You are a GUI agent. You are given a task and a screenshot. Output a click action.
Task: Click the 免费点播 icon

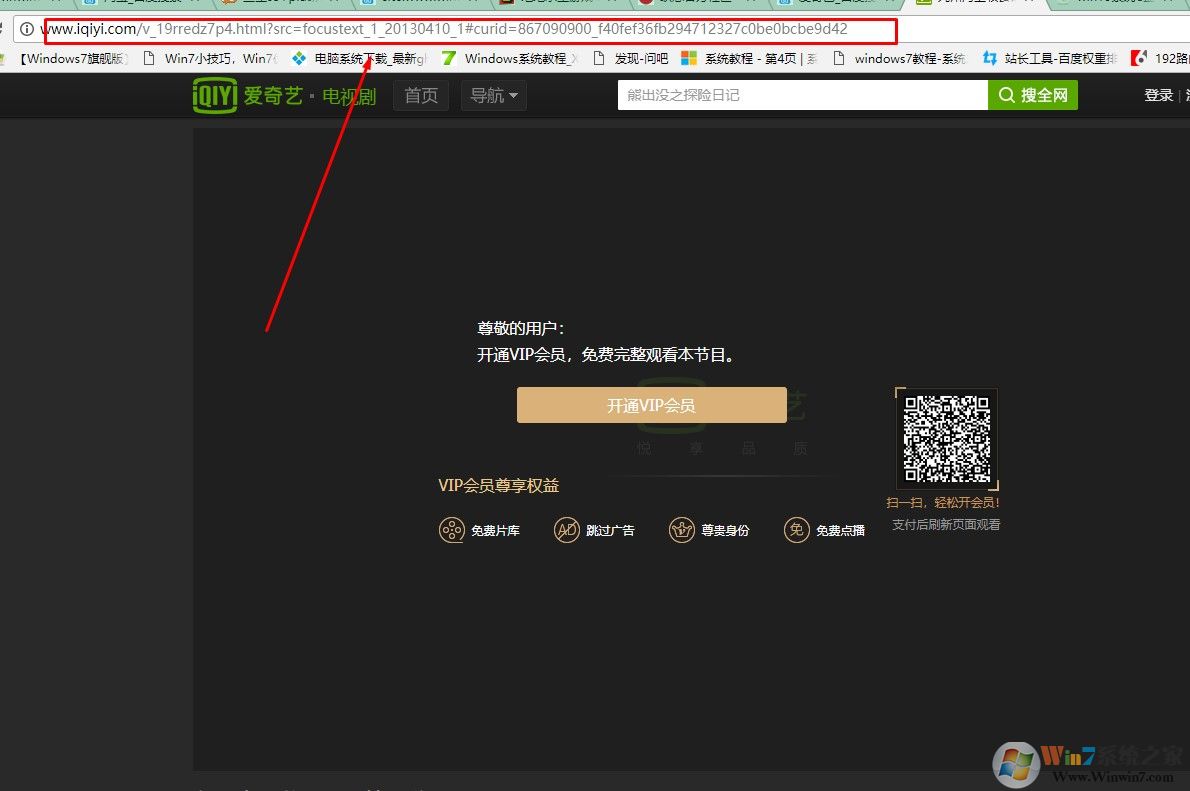pos(796,530)
